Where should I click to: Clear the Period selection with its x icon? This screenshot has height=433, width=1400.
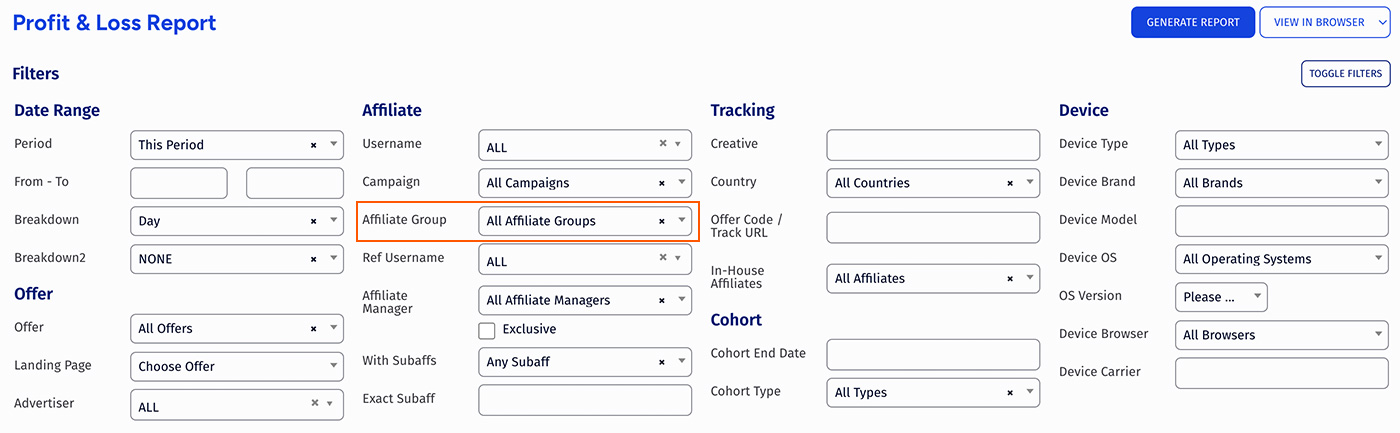click(313, 145)
